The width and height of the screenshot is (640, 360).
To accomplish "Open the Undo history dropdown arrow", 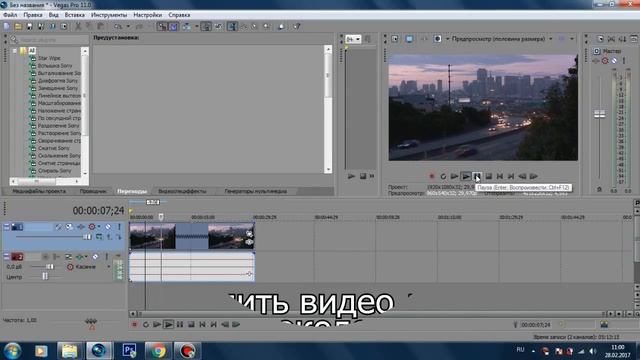I will 128,27.
